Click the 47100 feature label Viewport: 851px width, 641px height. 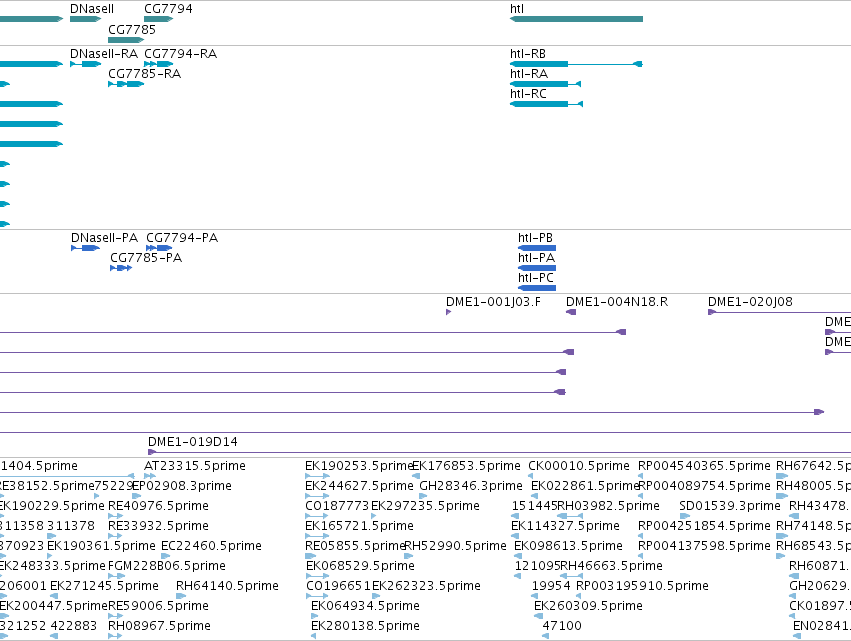562,626
